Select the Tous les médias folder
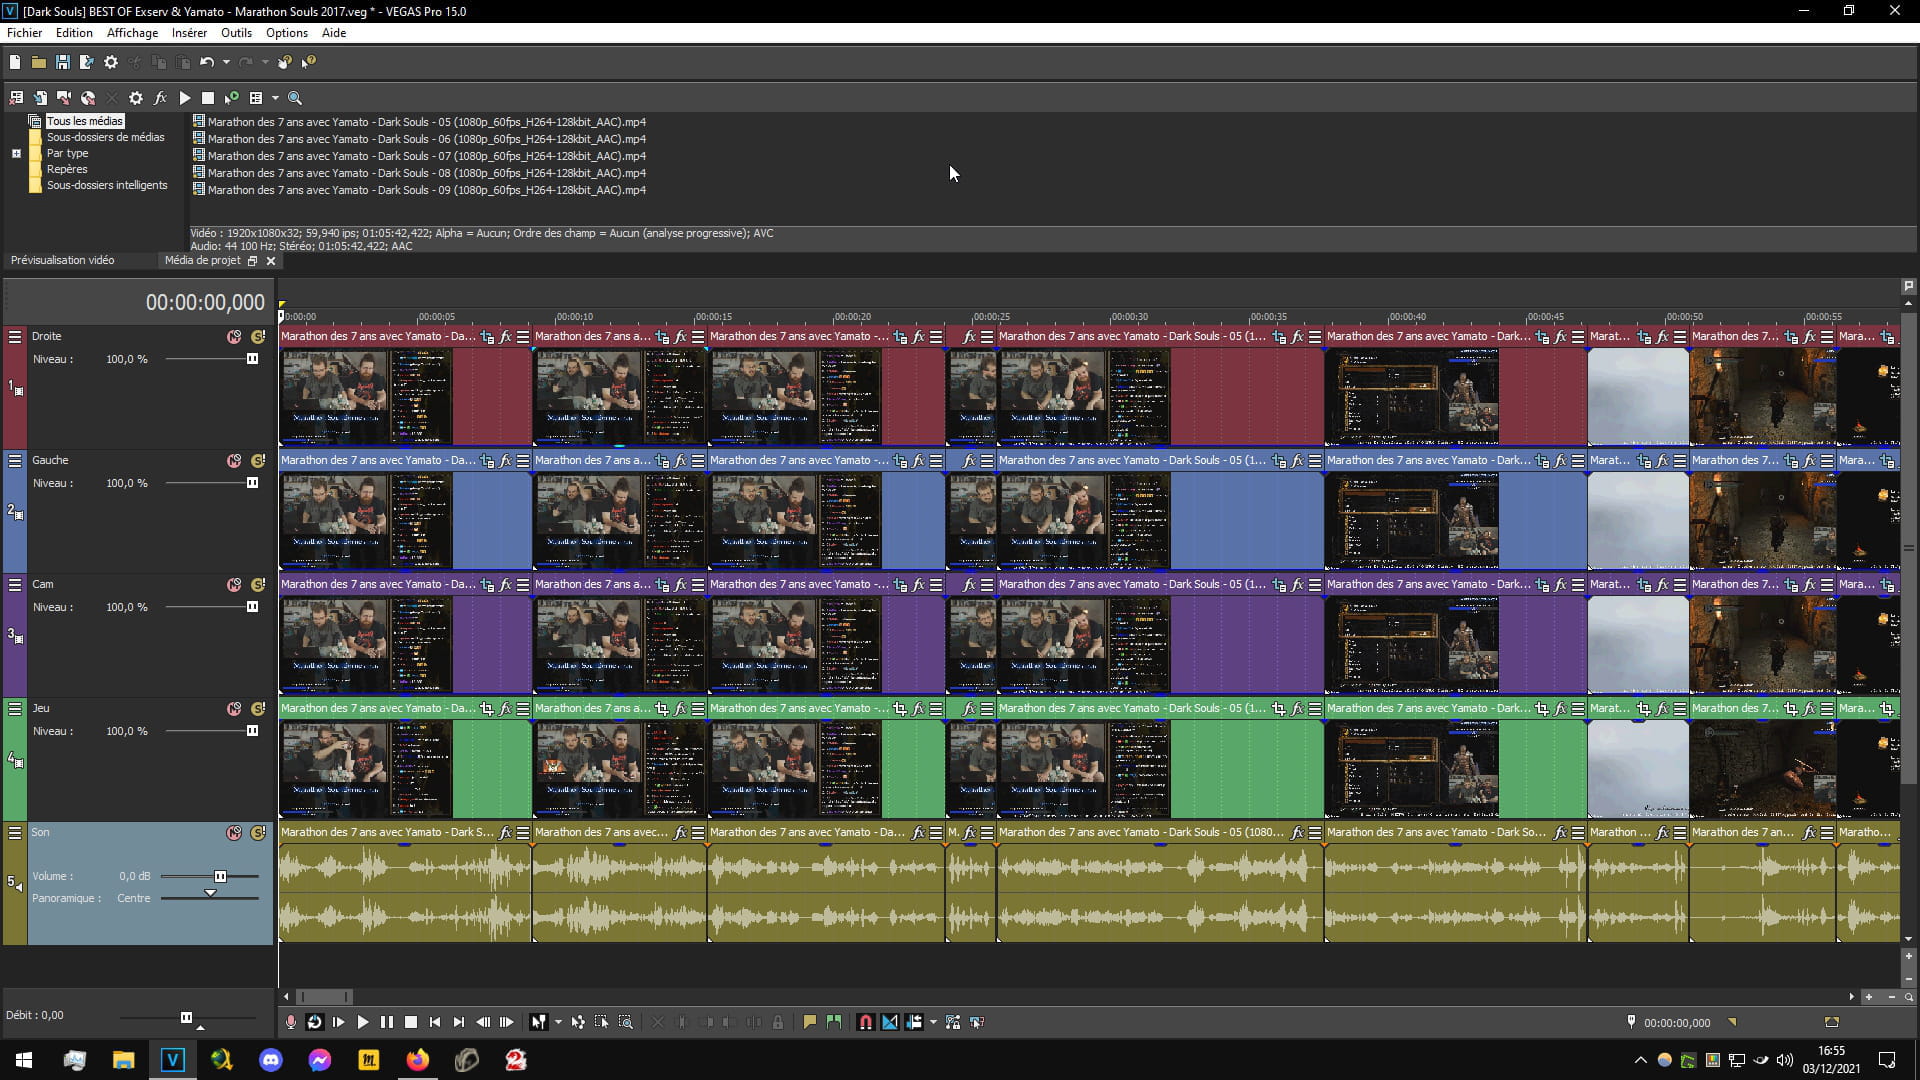Image resolution: width=1920 pixels, height=1080 pixels. (x=85, y=121)
